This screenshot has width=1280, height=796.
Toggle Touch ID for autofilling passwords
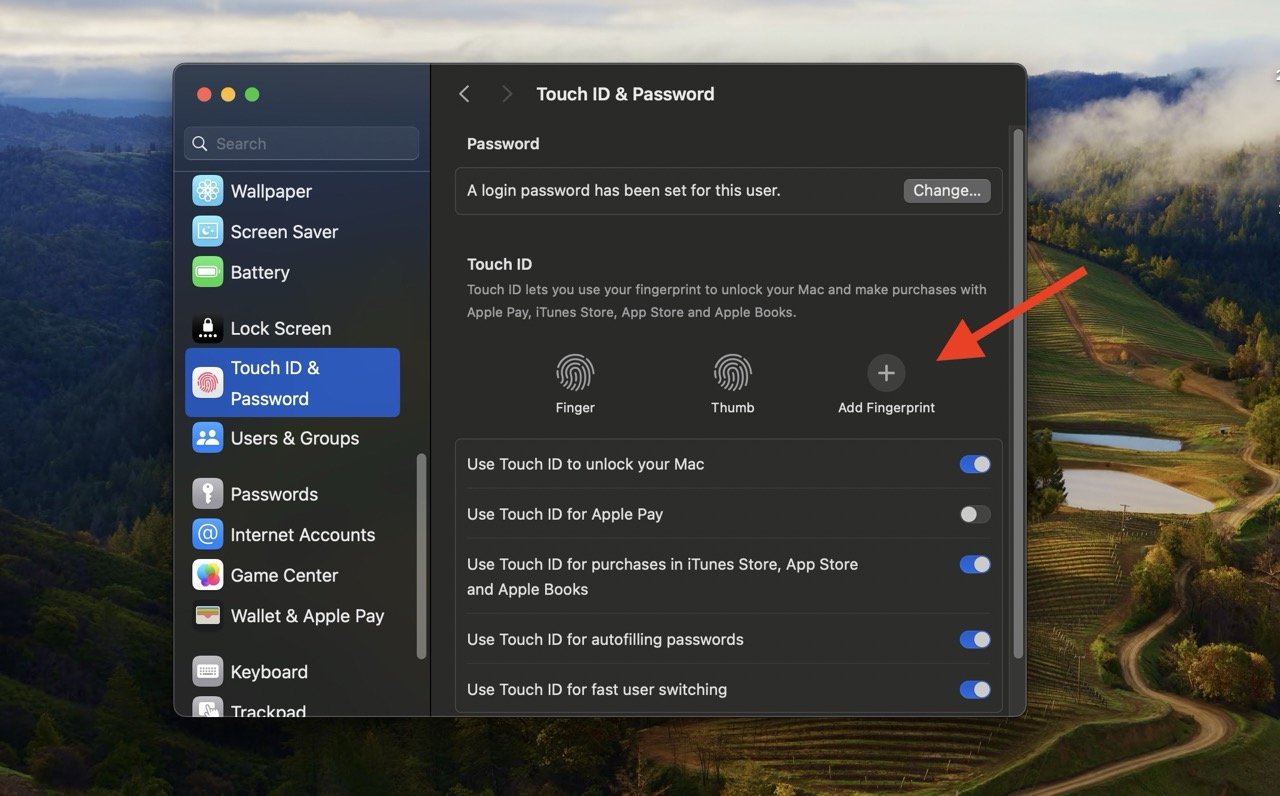[x=974, y=640]
